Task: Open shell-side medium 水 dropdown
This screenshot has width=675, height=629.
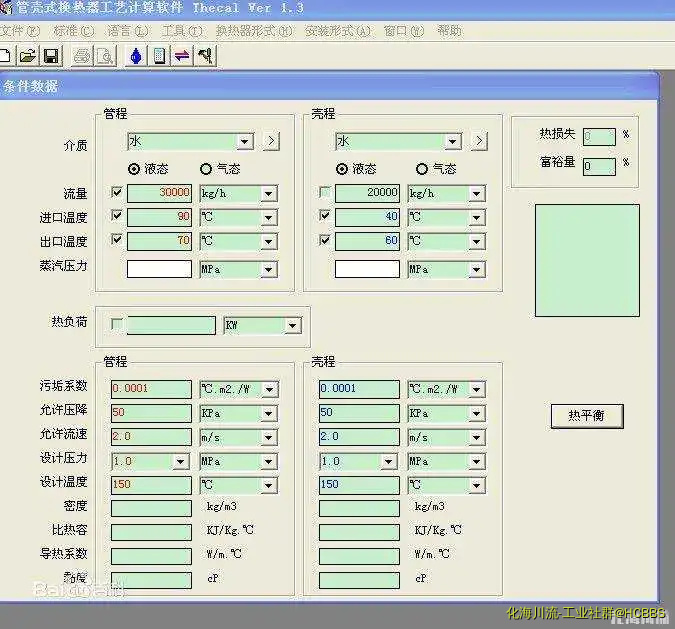Action: [x=452, y=142]
